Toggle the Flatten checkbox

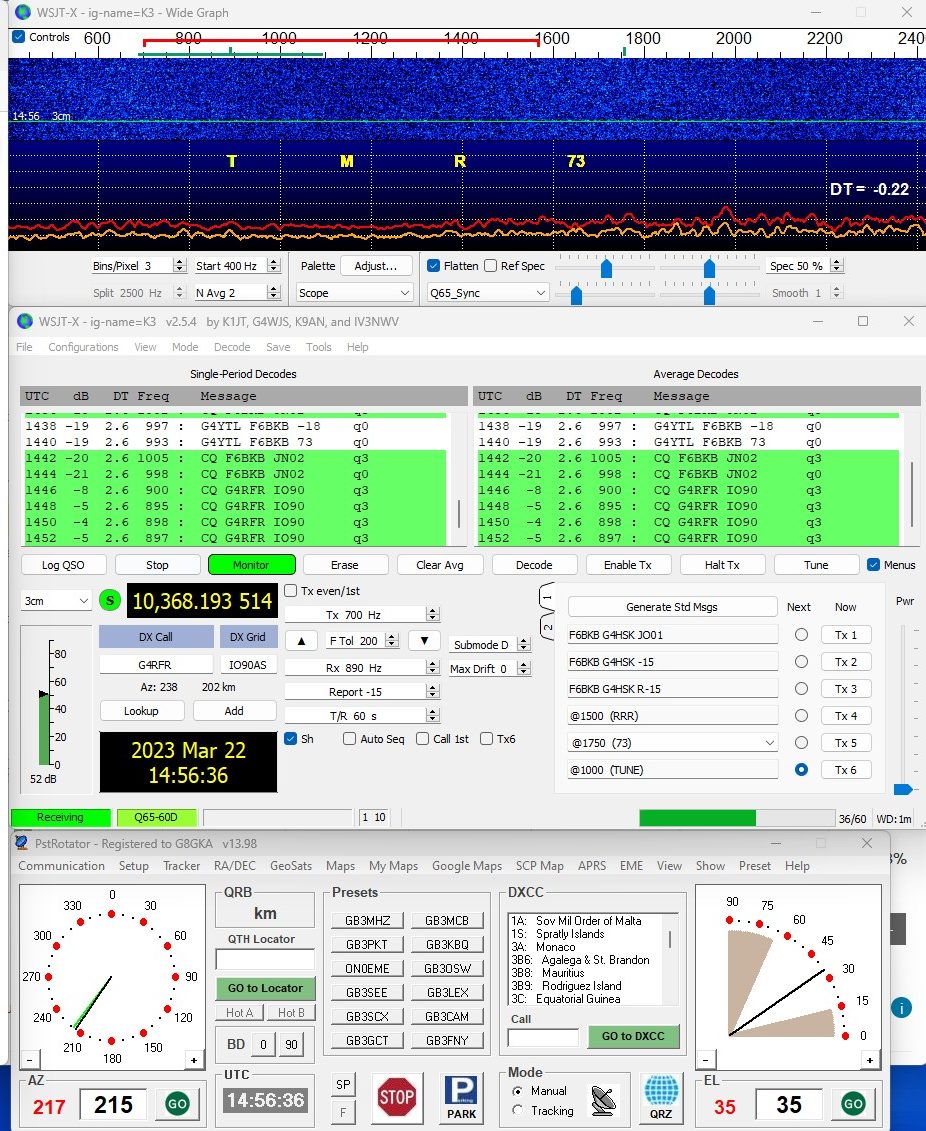(x=433, y=266)
